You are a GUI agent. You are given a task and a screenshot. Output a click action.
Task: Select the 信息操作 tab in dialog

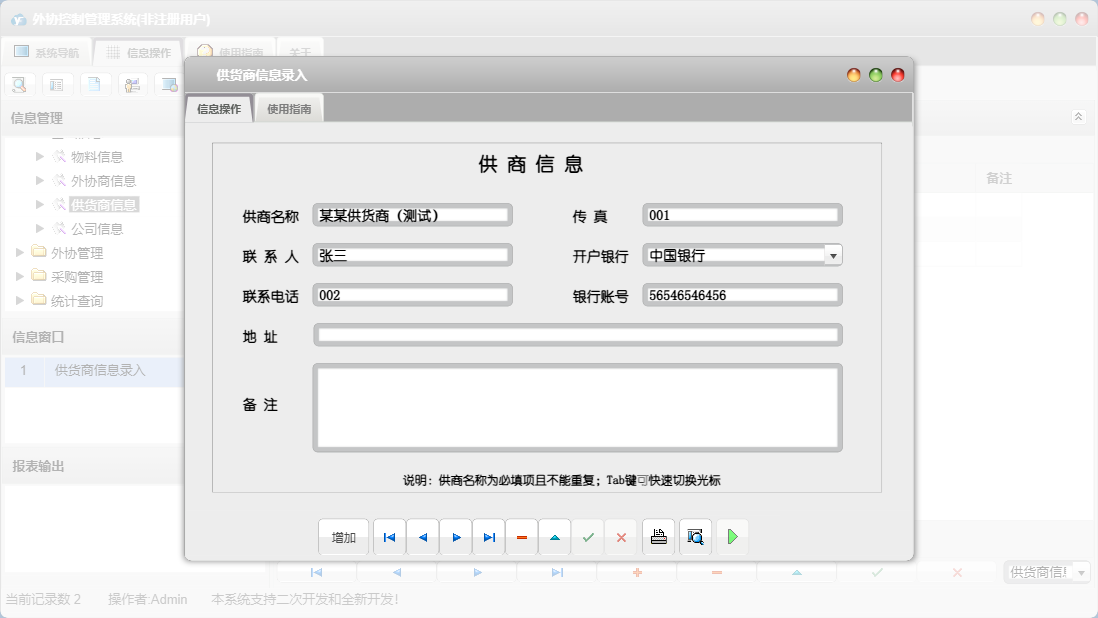pos(219,109)
